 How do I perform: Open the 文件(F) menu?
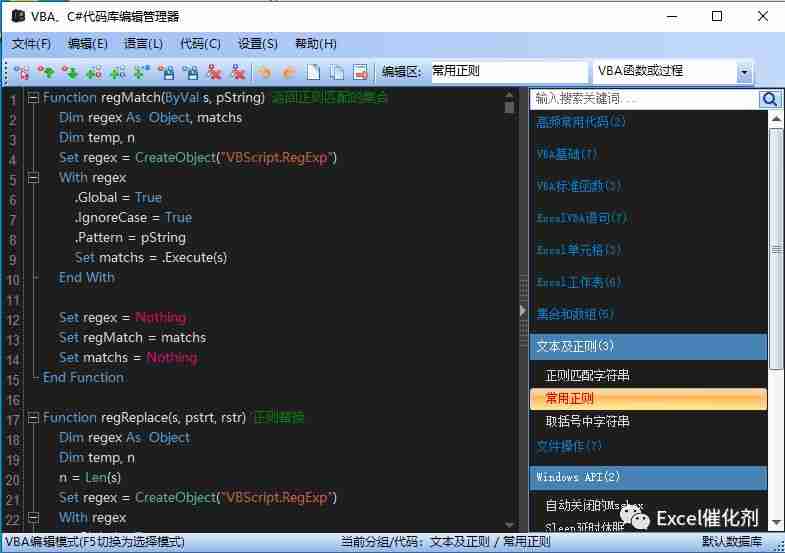[x=31, y=44]
